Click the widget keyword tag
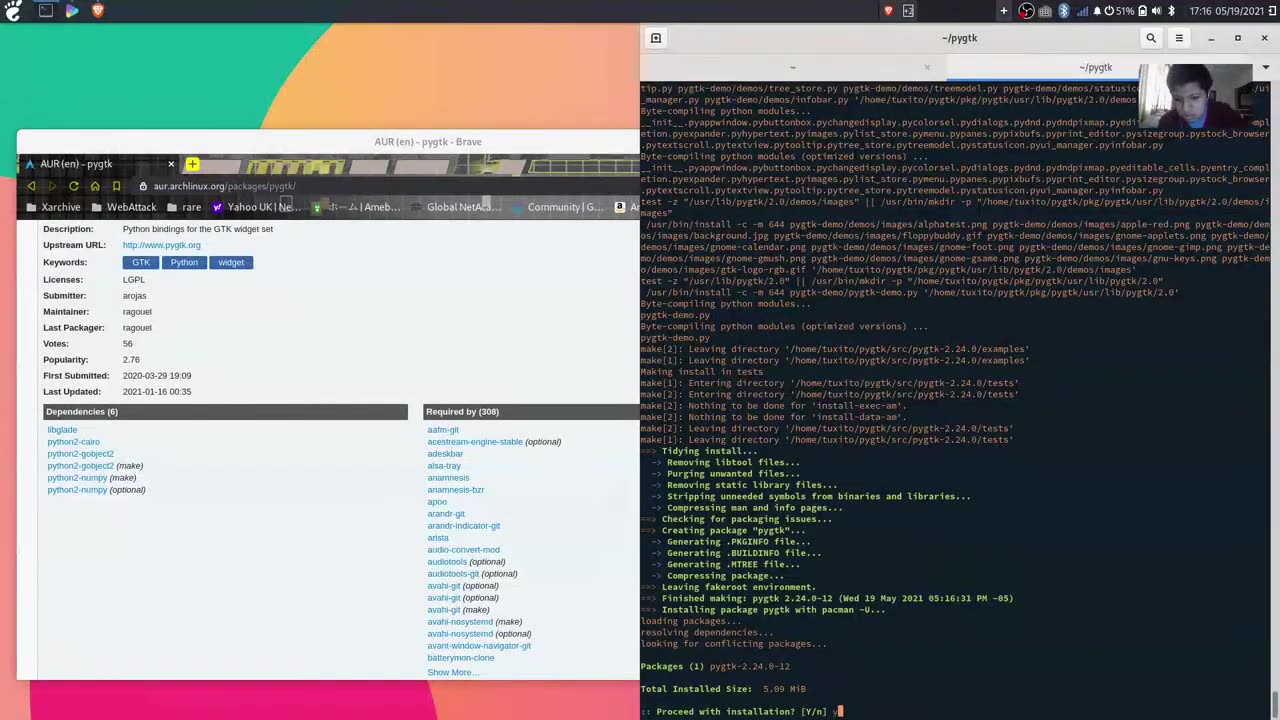This screenshot has height=720, width=1280. pyautogui.click(x=231, y=262)
